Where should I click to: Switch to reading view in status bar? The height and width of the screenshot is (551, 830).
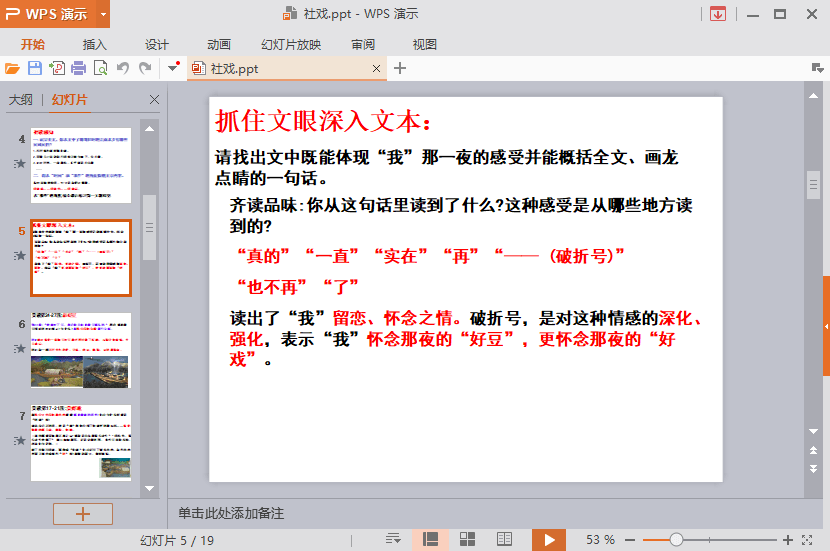tap(505, 539)
